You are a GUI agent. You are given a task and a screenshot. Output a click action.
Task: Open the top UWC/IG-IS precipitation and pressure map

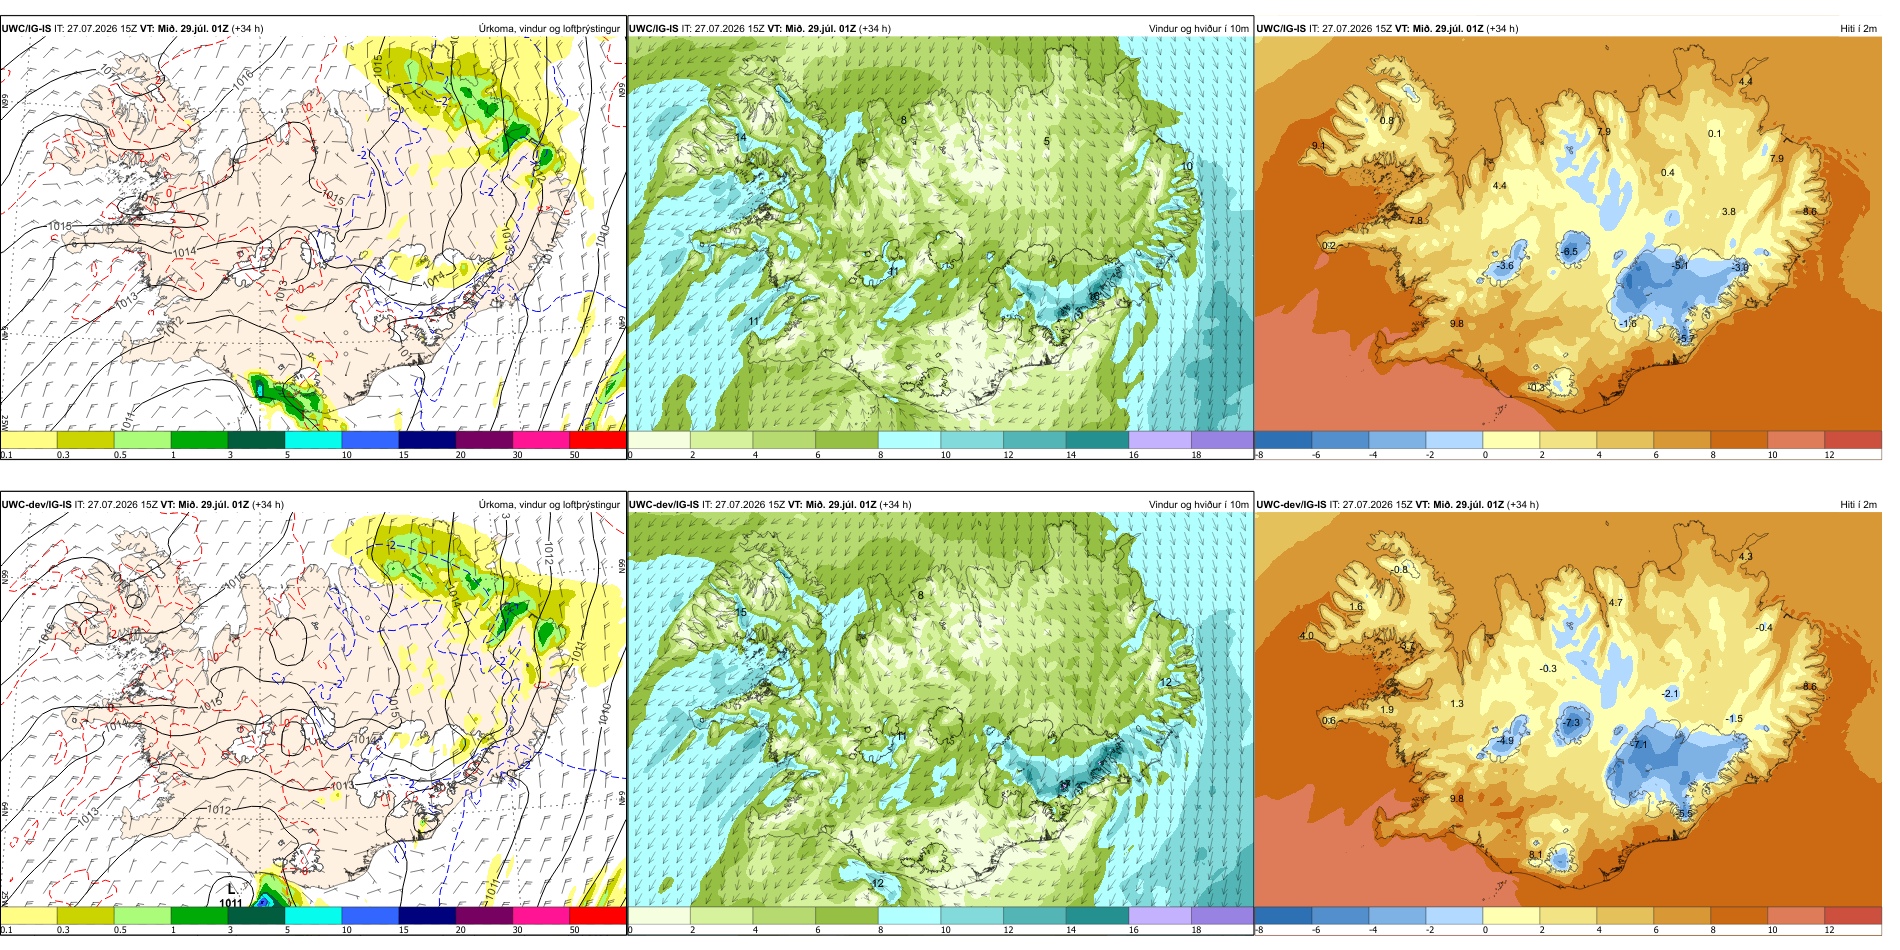tap(313, 234)
